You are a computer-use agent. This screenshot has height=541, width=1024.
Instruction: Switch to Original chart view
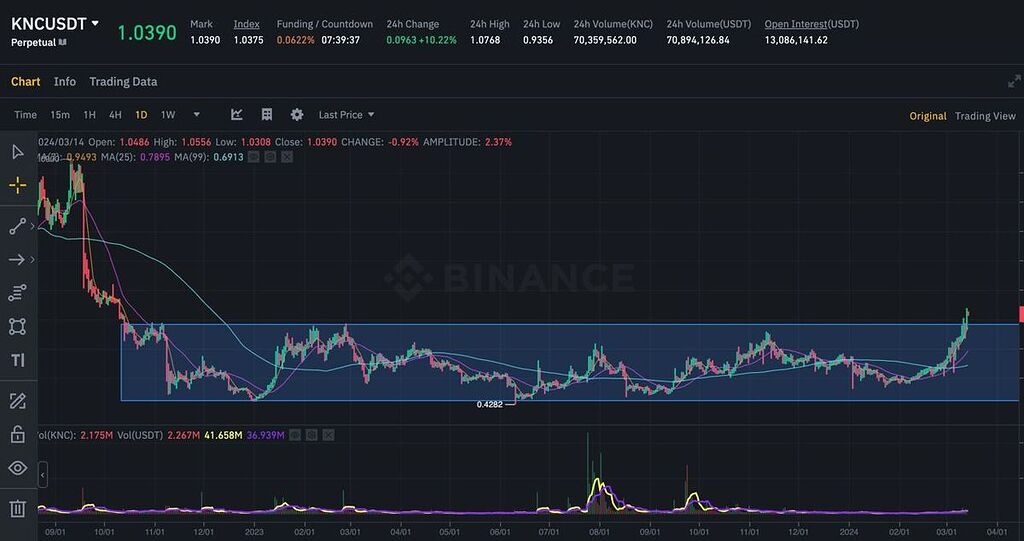[928, 116]
